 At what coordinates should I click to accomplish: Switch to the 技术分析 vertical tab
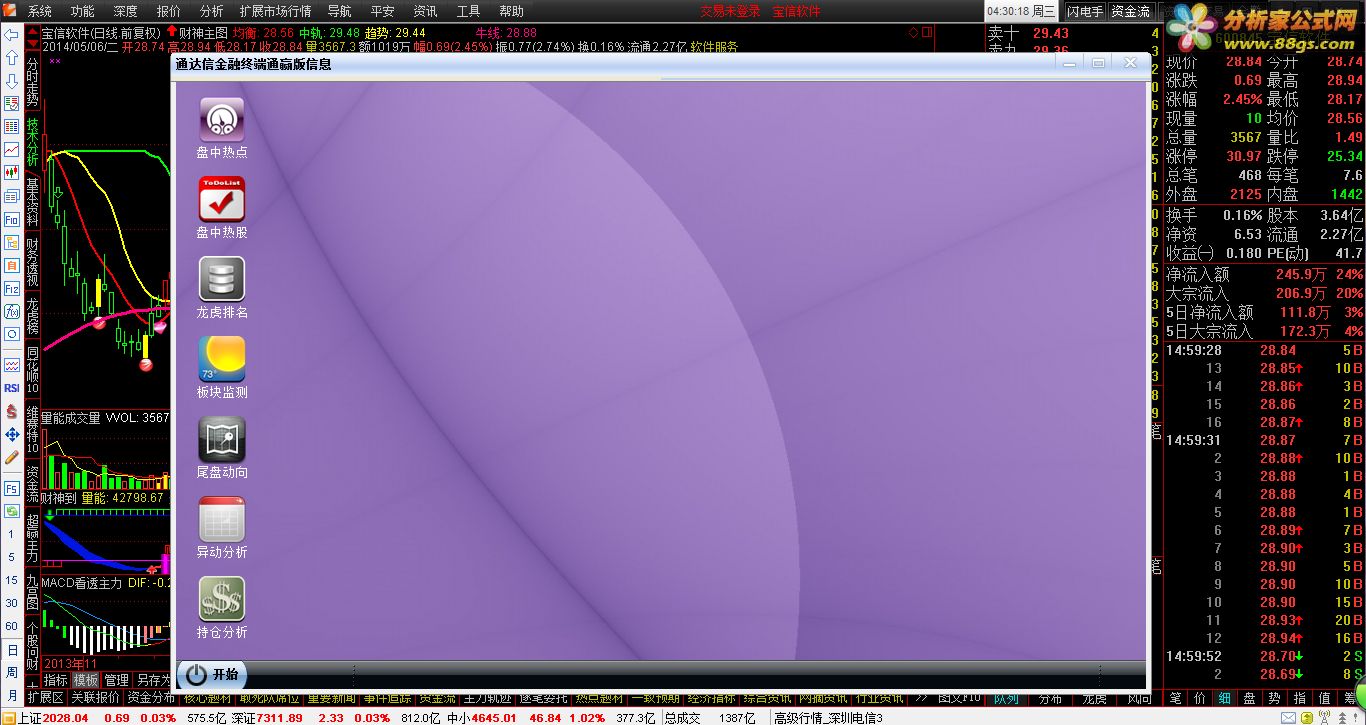tap(32, 142)
